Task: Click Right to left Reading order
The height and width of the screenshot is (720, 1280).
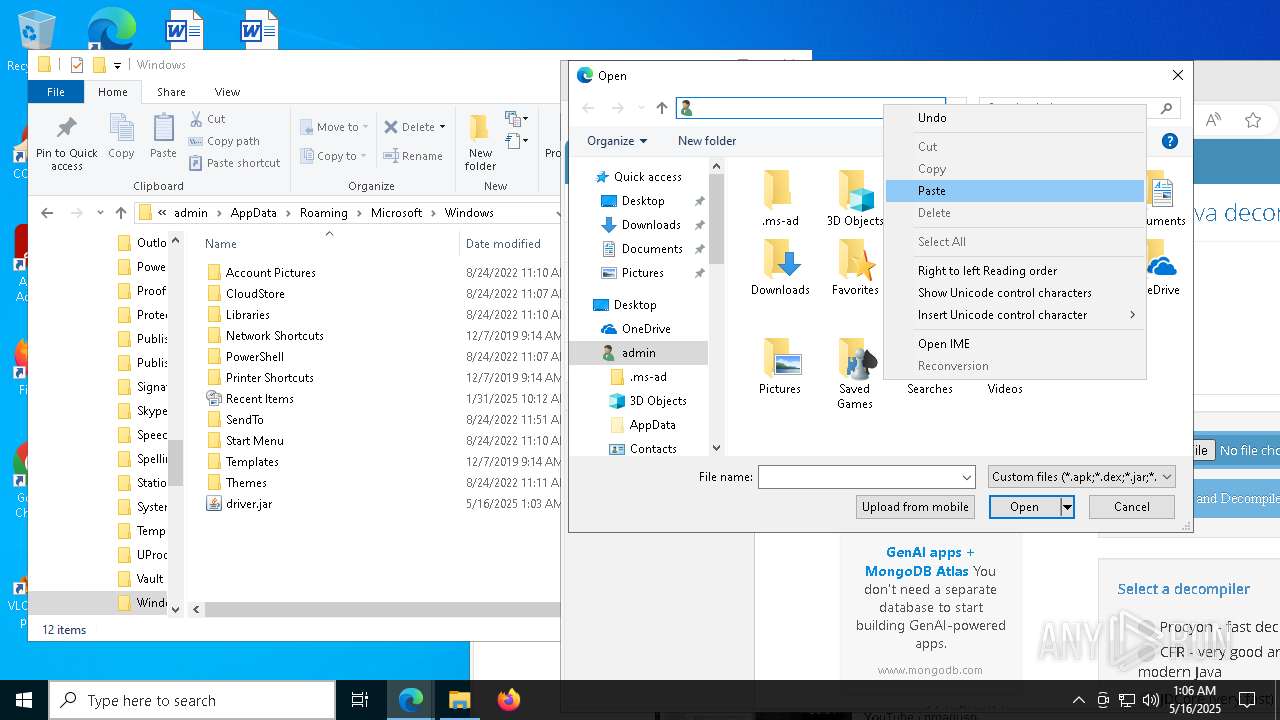Action: tap(1014, 271)
